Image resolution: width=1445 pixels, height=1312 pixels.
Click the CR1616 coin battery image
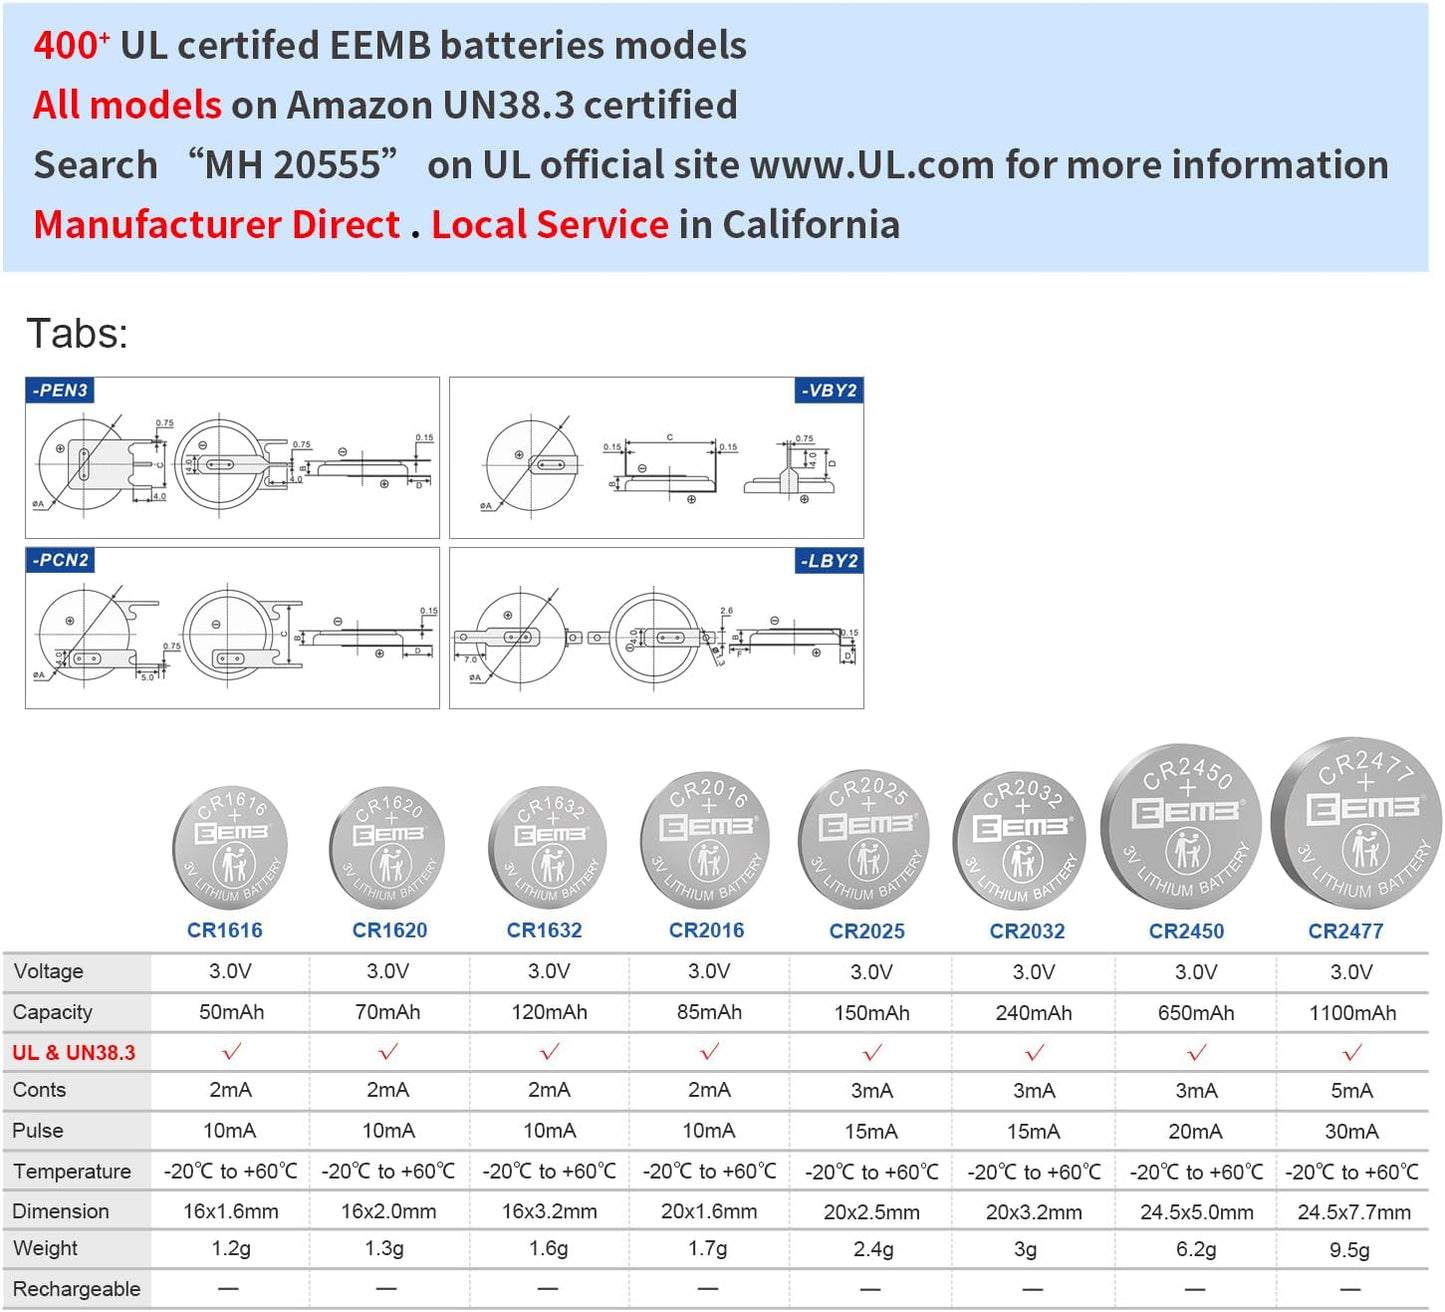(x=230, y=847)
